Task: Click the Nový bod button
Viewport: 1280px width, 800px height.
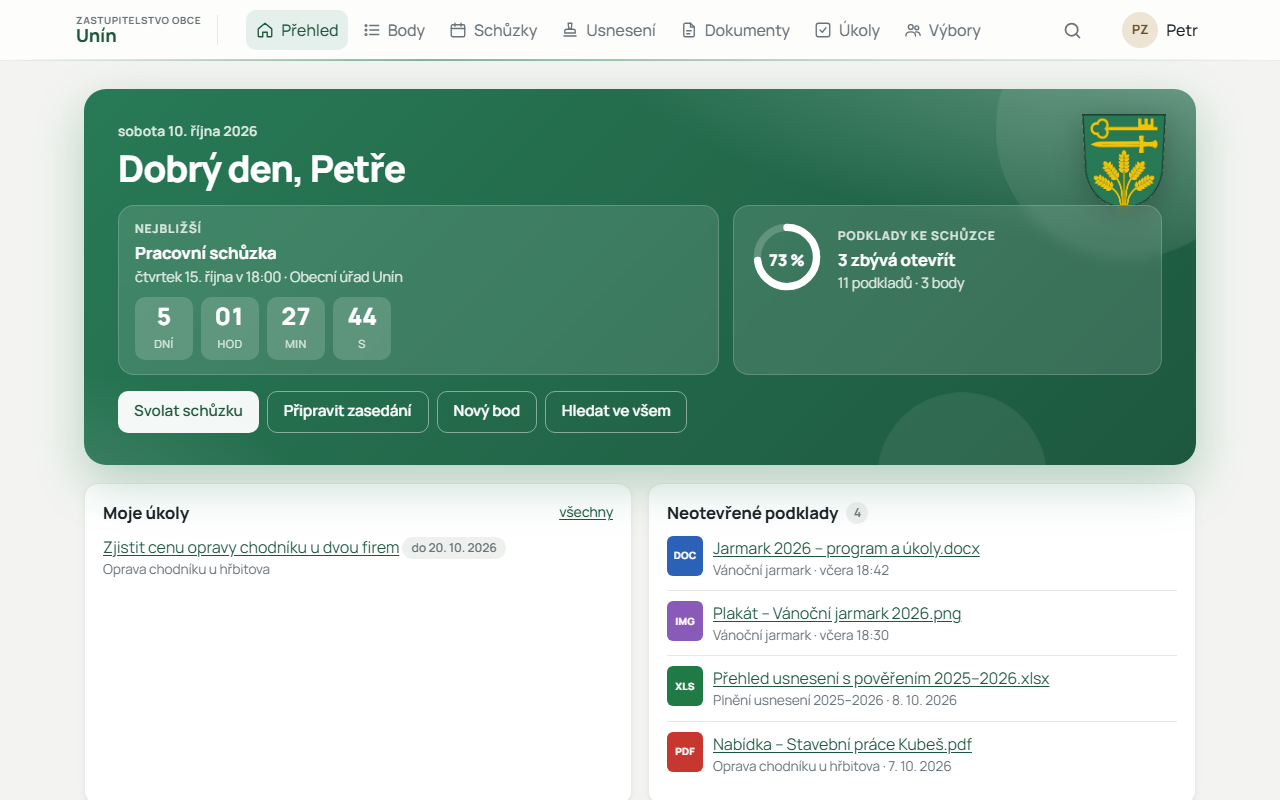Action: pos(487,412)
